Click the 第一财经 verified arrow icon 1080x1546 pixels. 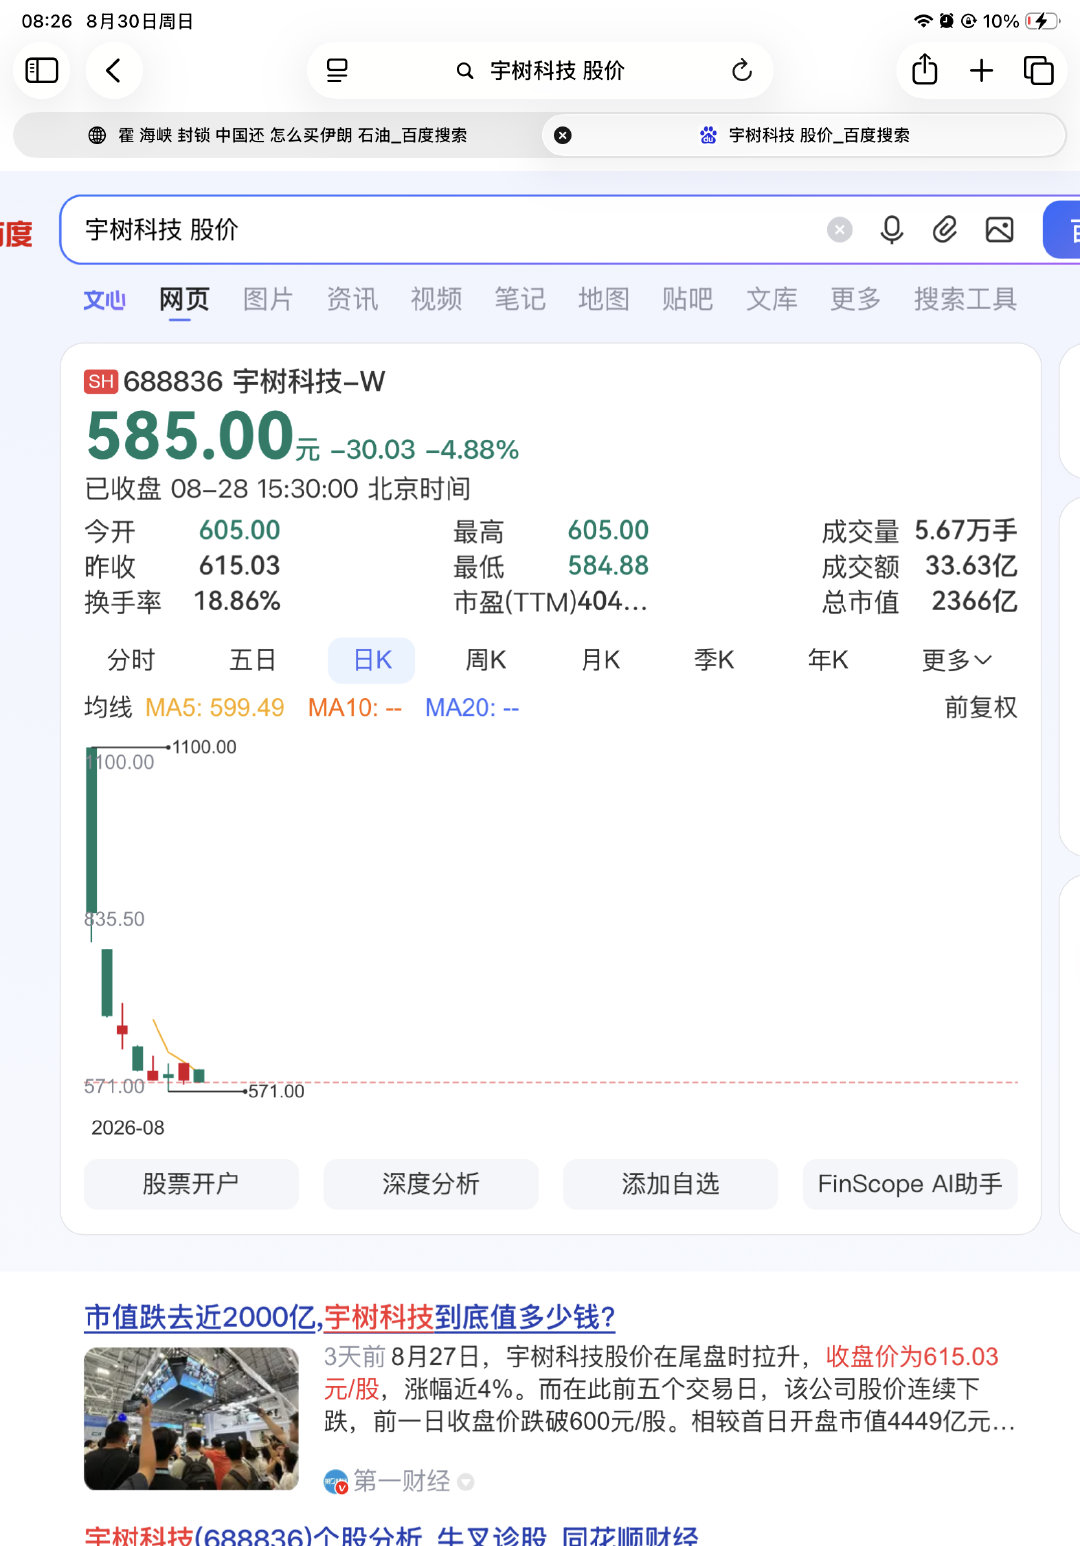(x=465, y=1482)
